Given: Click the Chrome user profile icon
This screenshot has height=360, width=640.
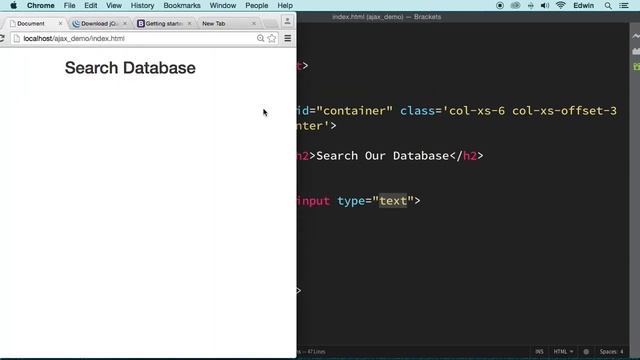Looking at the screenshot, I should [287, 21].
